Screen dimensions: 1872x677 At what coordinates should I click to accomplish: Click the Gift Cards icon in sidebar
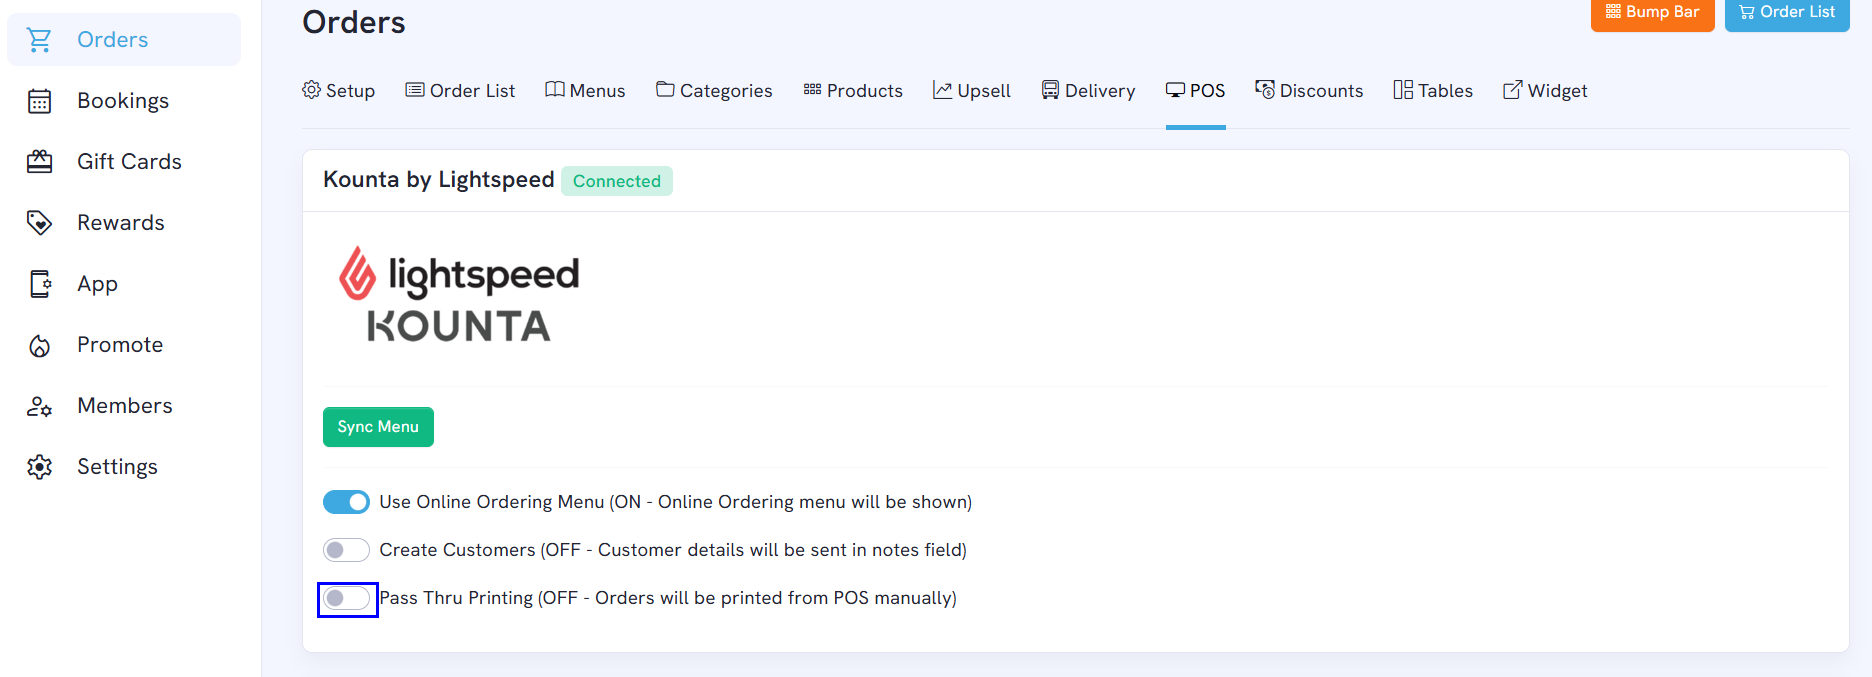(x=39, y=162)
